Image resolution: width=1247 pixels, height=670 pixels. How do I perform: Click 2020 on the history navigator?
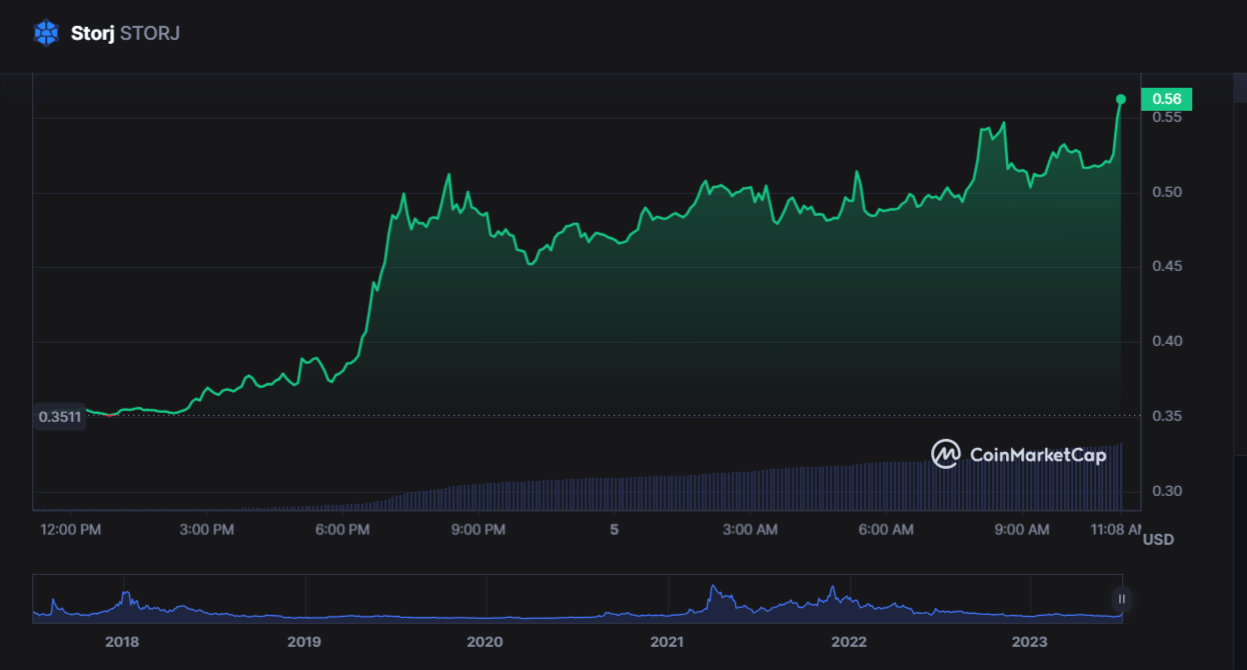coord(485,641)
